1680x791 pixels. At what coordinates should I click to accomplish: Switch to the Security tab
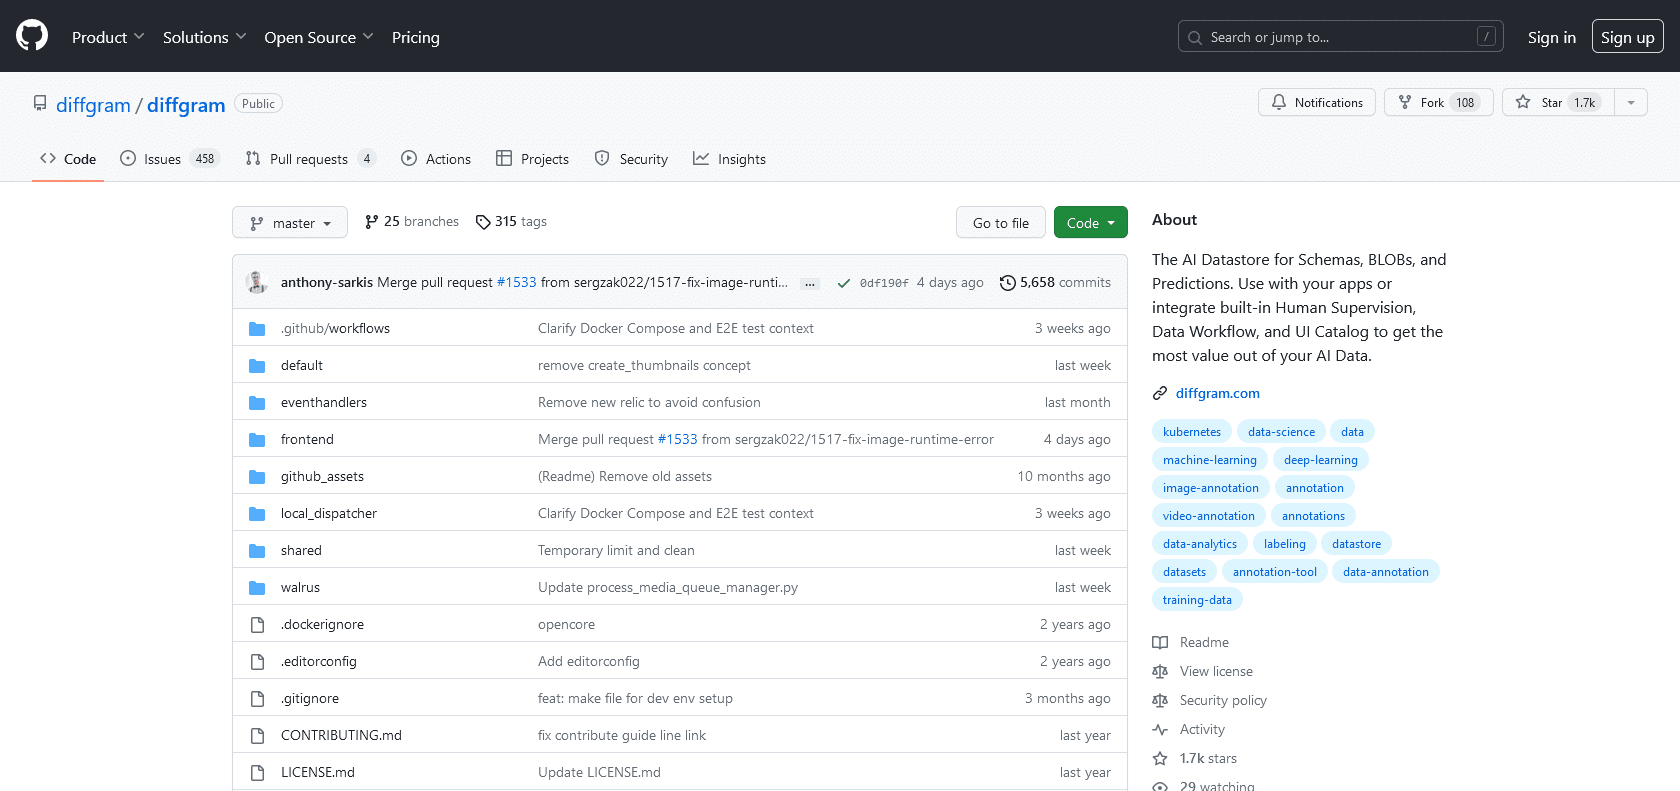(631, 159)
